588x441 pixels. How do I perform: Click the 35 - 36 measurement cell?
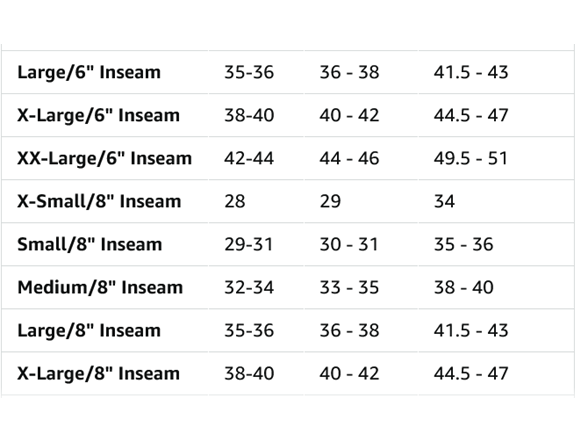(464, 244)
